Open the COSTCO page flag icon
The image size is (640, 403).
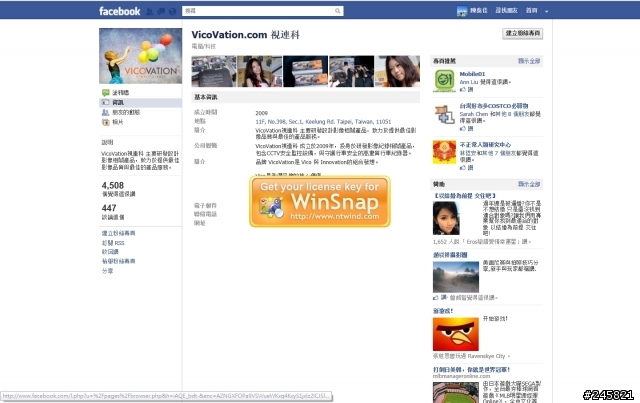[444, 114]
